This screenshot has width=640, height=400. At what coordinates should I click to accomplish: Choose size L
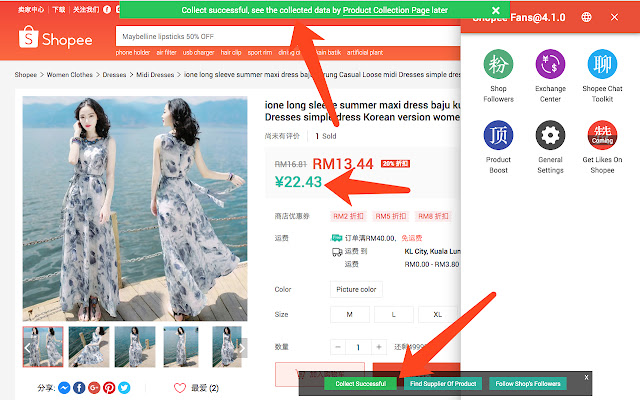point(393,314)
